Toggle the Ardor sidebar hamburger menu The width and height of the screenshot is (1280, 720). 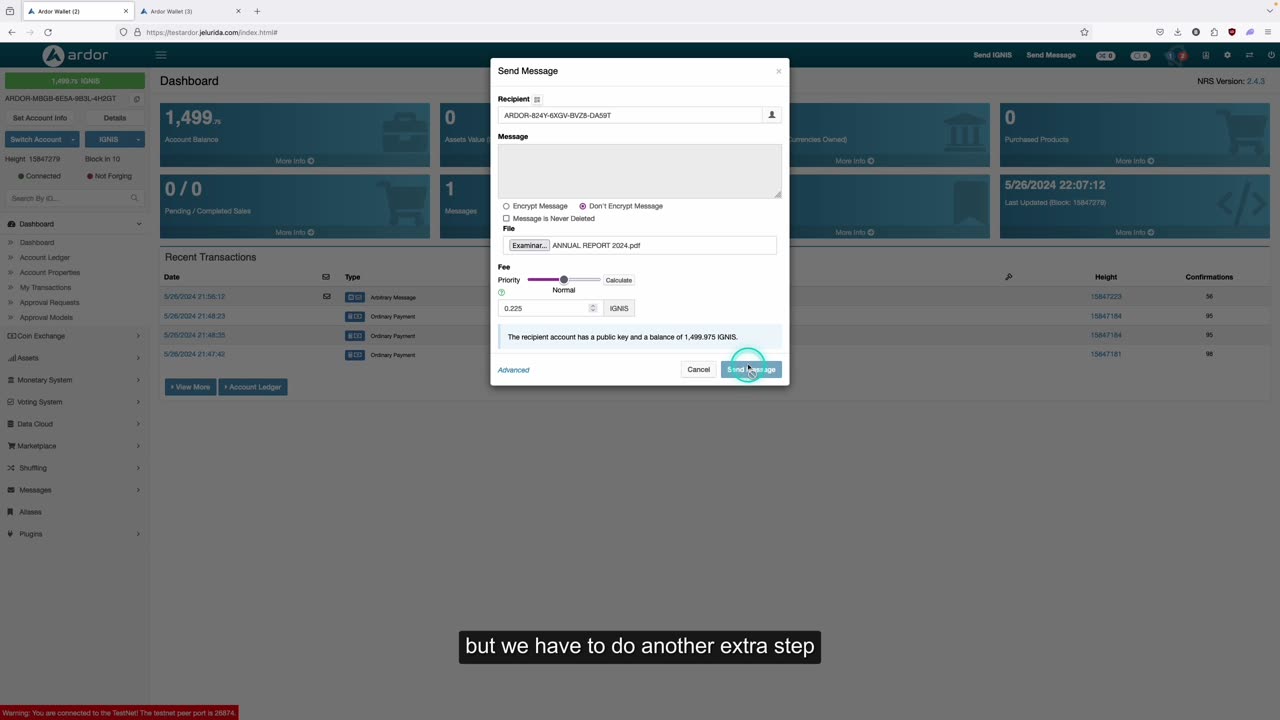pos(161,55)
